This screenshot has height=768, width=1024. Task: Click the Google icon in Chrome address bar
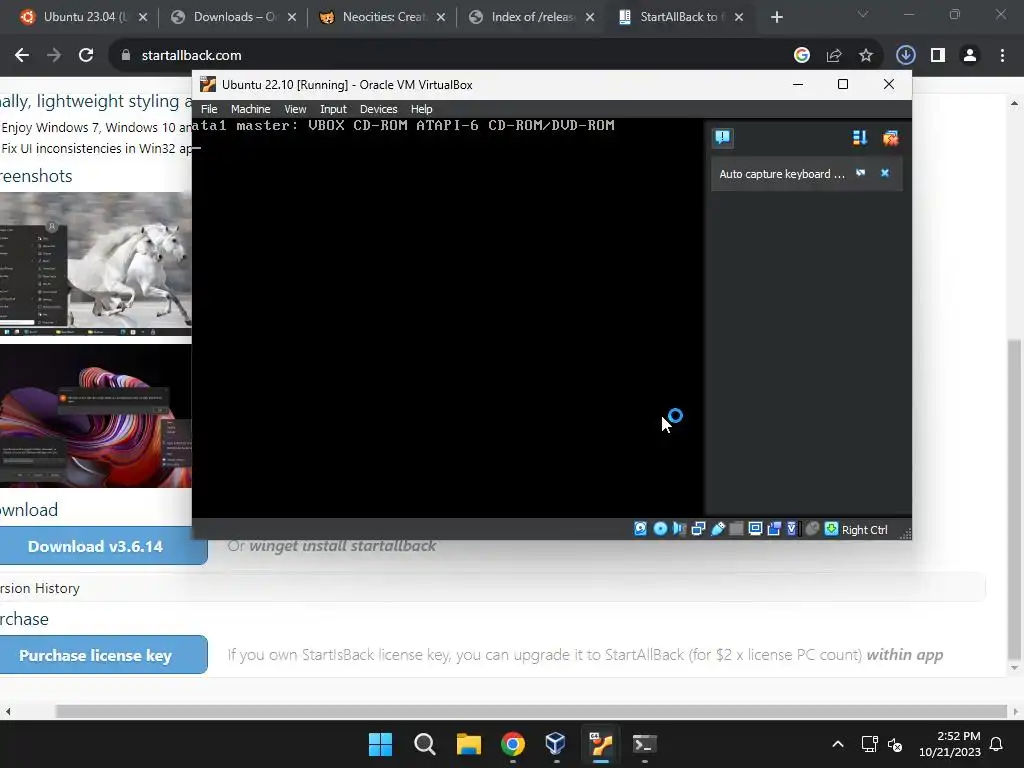click(x=801, y=56)
